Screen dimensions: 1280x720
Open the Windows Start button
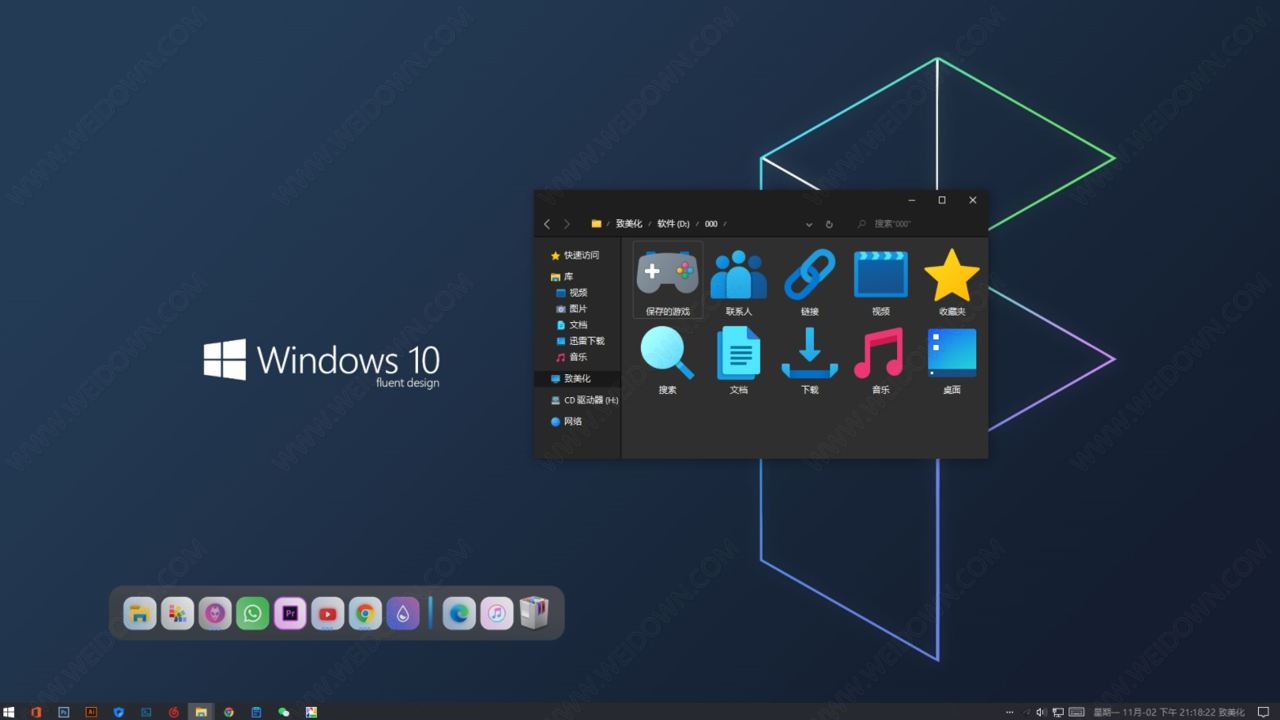(x=9, y=712)
